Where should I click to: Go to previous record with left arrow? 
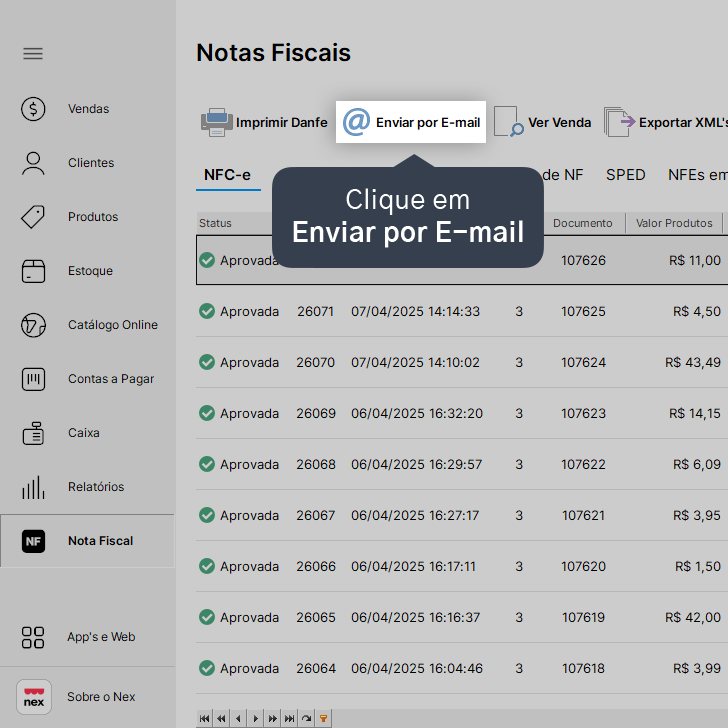click(238, 719)
